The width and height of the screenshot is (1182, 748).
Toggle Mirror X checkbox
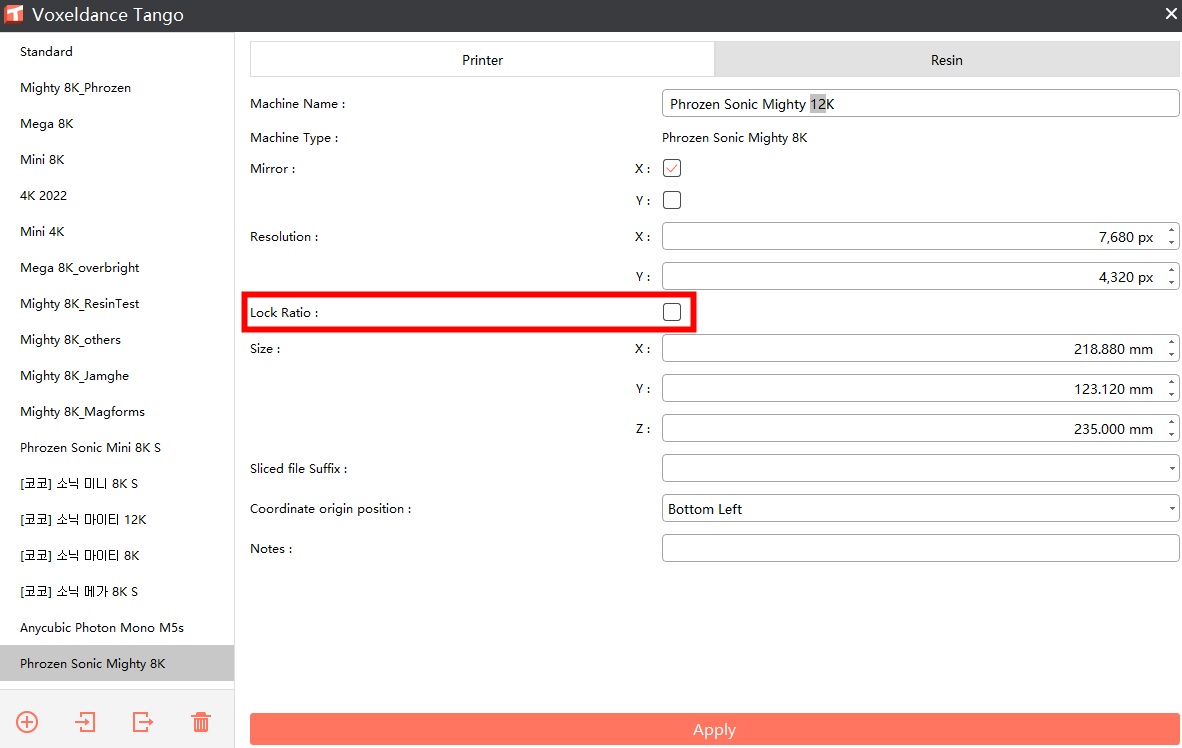click(x=672, y=168)
